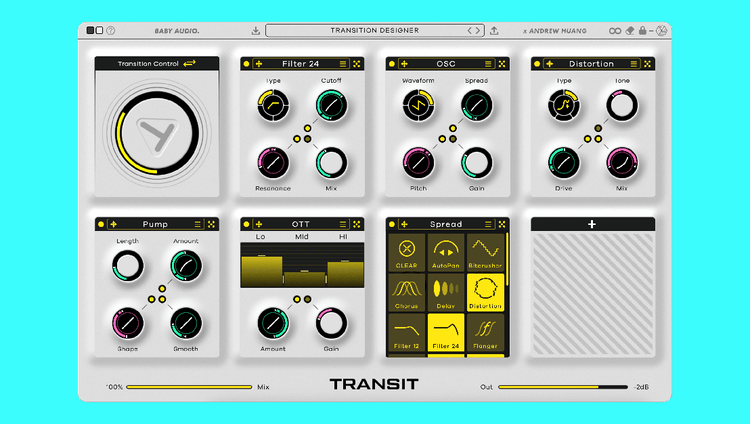750x424 pixels.
Task: Click the four-arrow icon on OTT module
Action: pos(357,224)
